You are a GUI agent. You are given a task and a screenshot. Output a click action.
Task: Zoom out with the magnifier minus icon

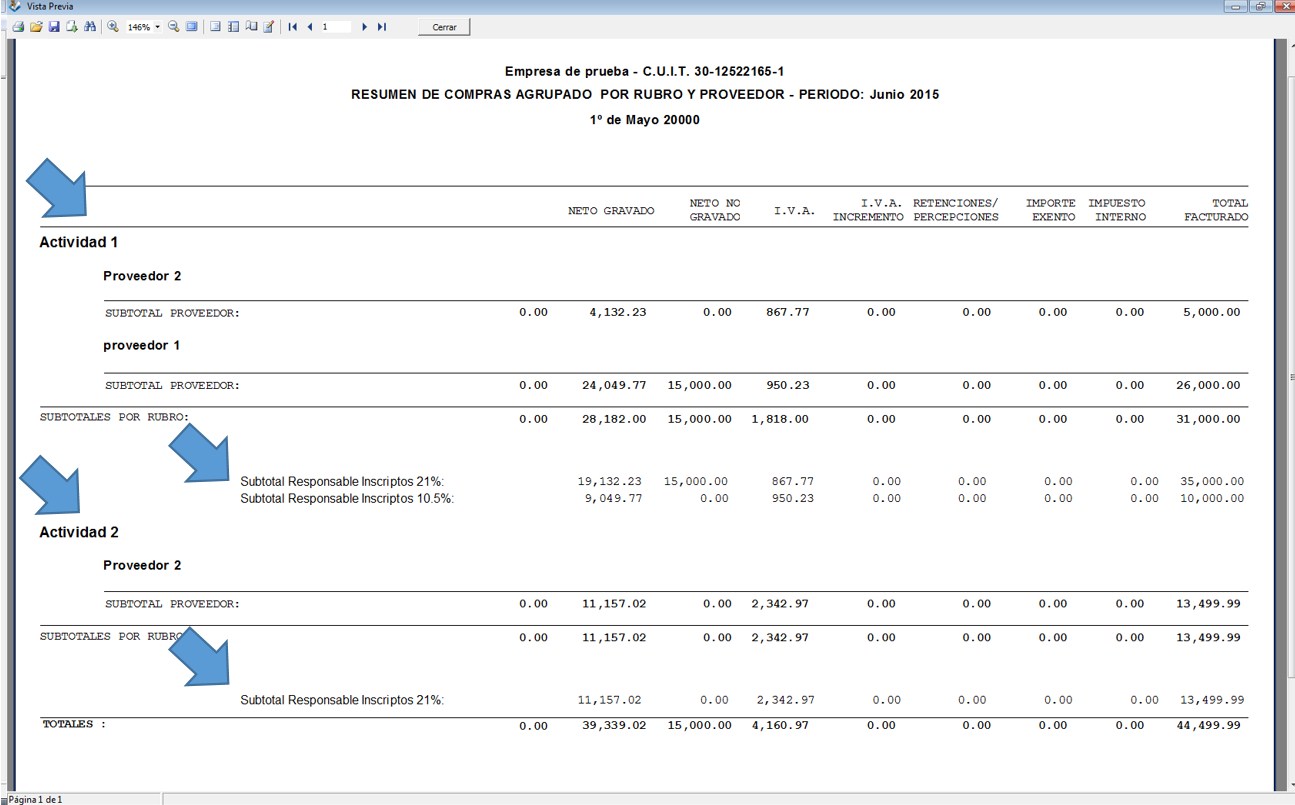tap(174, 27)
